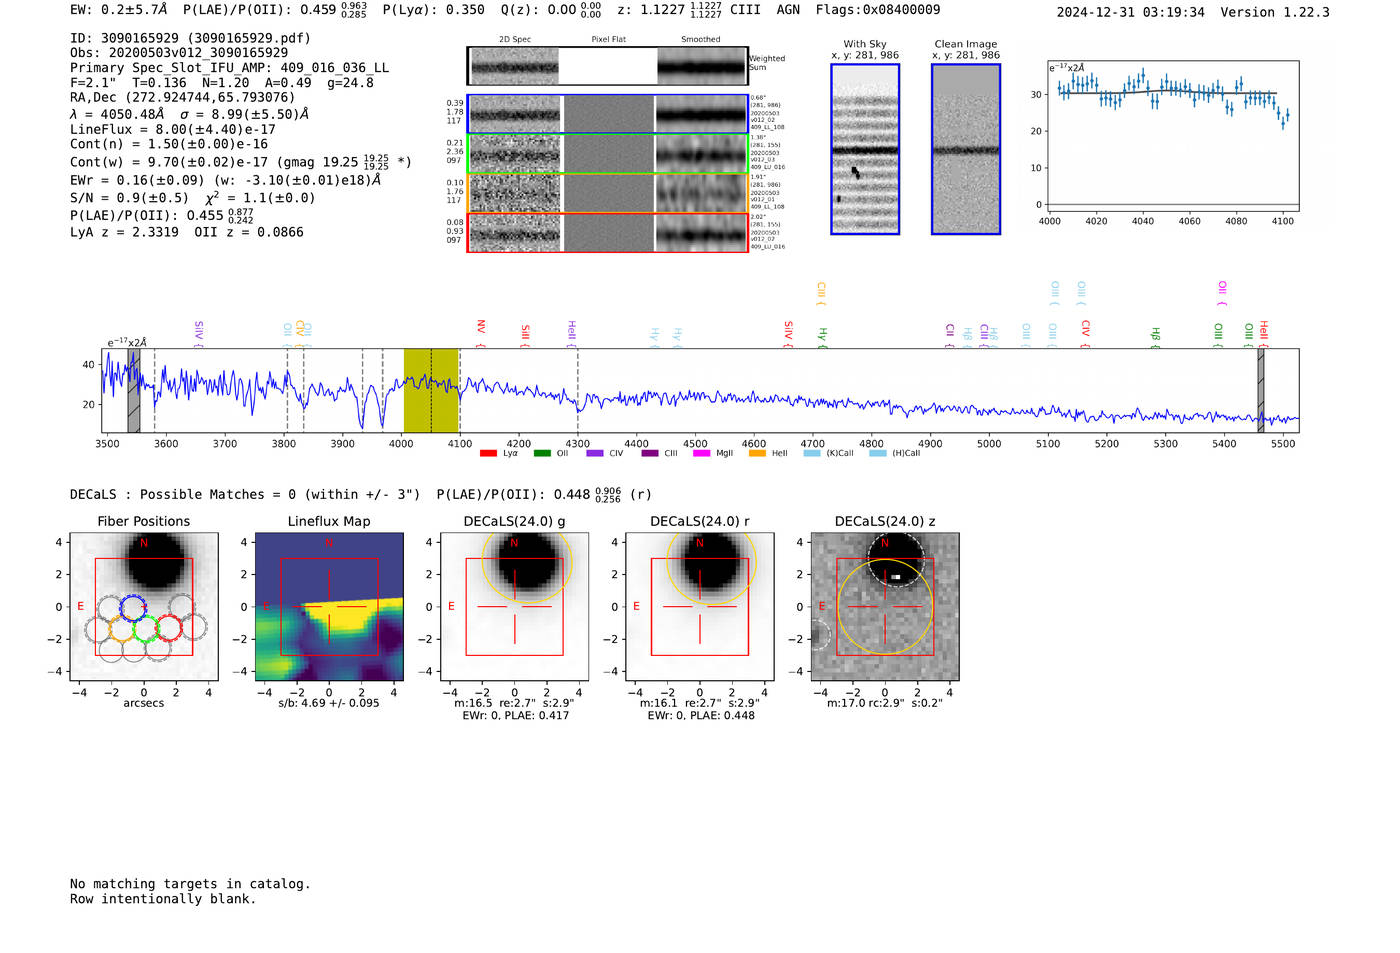Click 'No matching targets in catalog.' text
Image resolution: width=1400 pixels, height=953 pixels.
coord(190,883)
